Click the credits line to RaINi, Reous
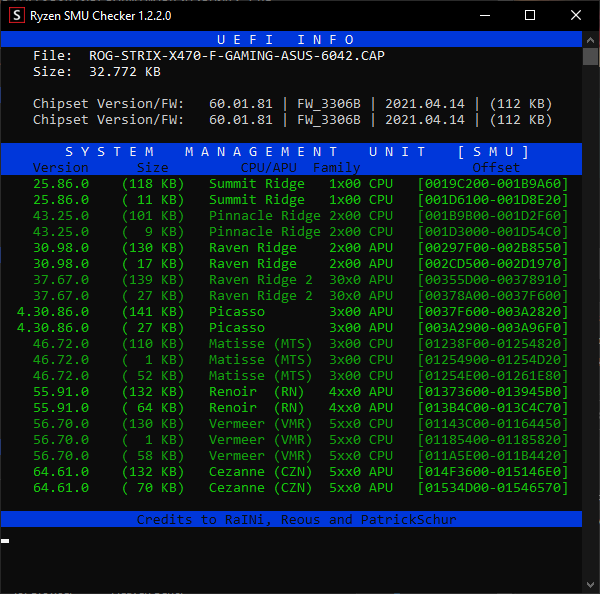The width and height of the screenshot is (600, 594). tap(297, 520)
